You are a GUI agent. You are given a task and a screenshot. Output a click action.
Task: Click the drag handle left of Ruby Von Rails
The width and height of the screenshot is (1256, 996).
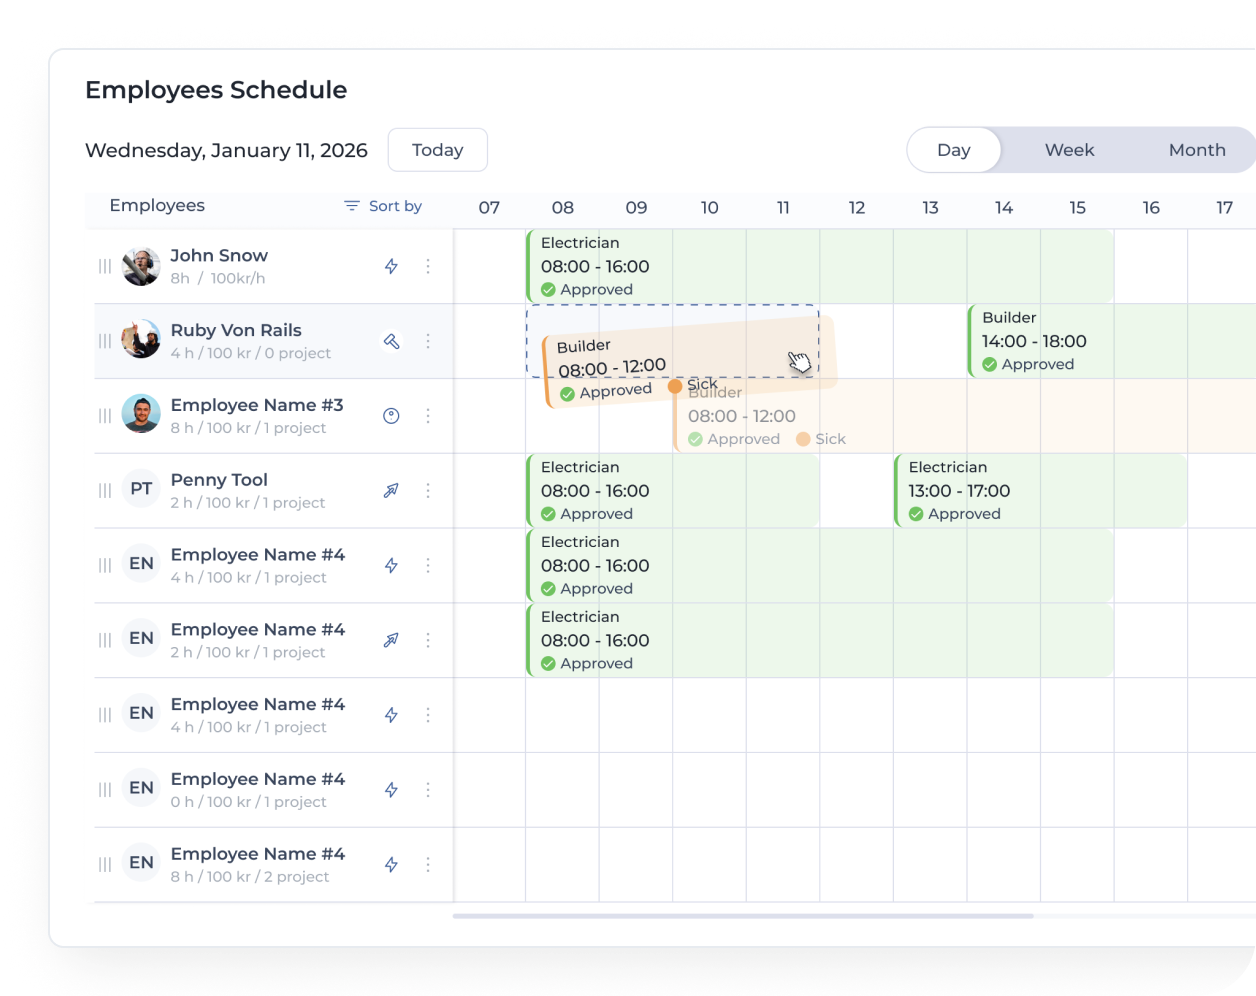(105, 341)
